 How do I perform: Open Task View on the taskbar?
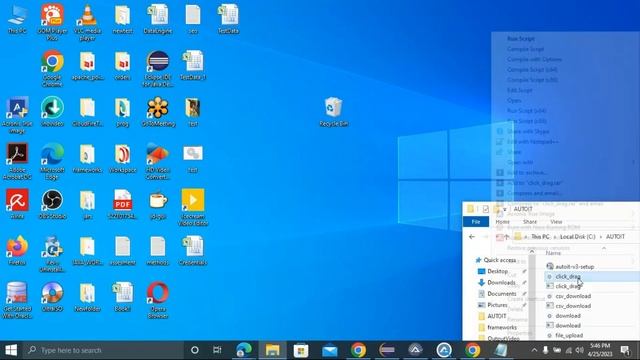point(217,350)
